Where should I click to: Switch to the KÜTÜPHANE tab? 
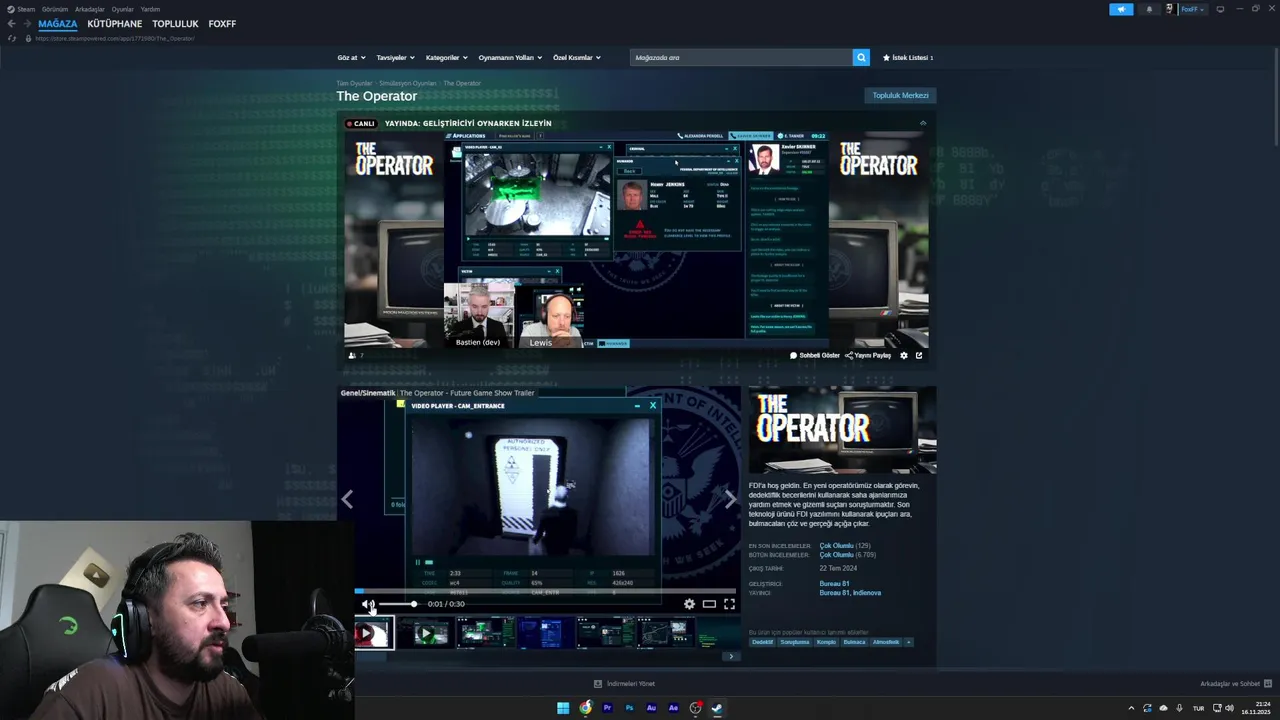(115, 24)
